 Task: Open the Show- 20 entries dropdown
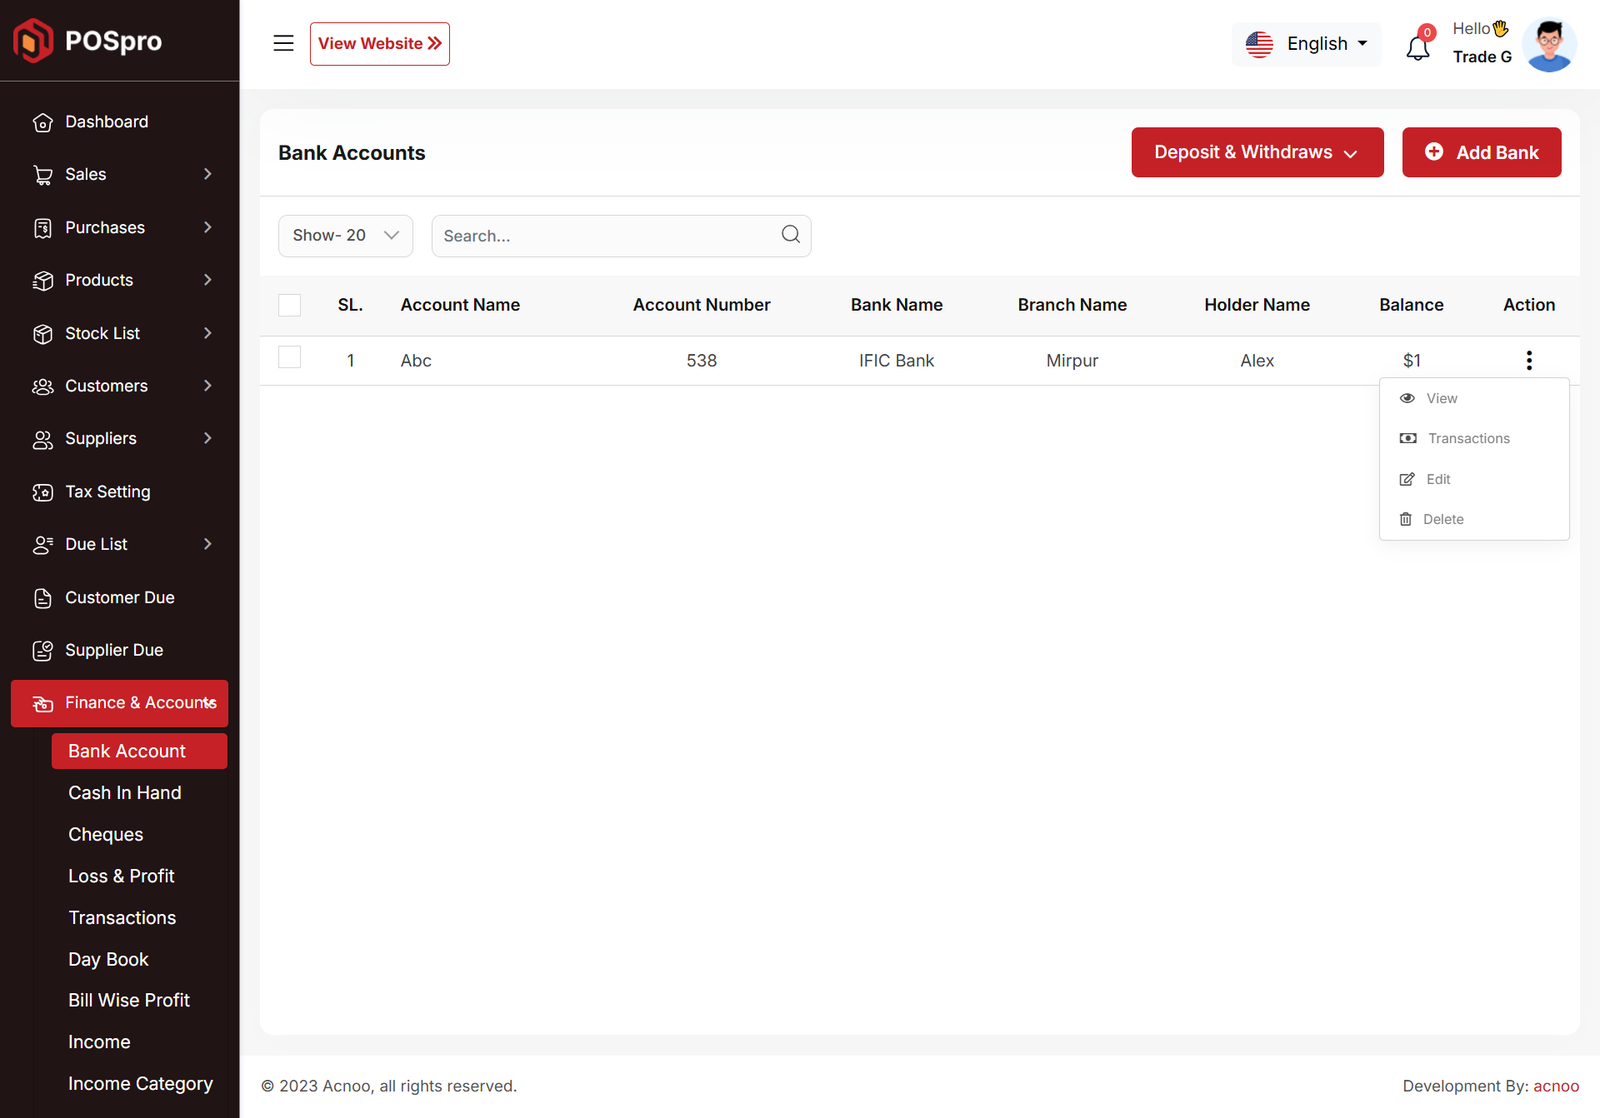(x=345, y=236)
